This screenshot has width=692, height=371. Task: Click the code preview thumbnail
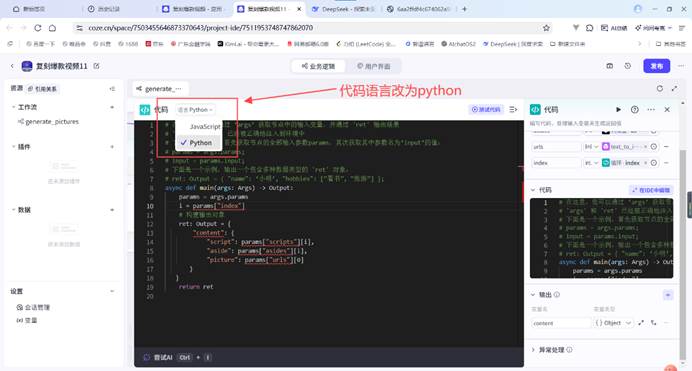coord(602,238)
